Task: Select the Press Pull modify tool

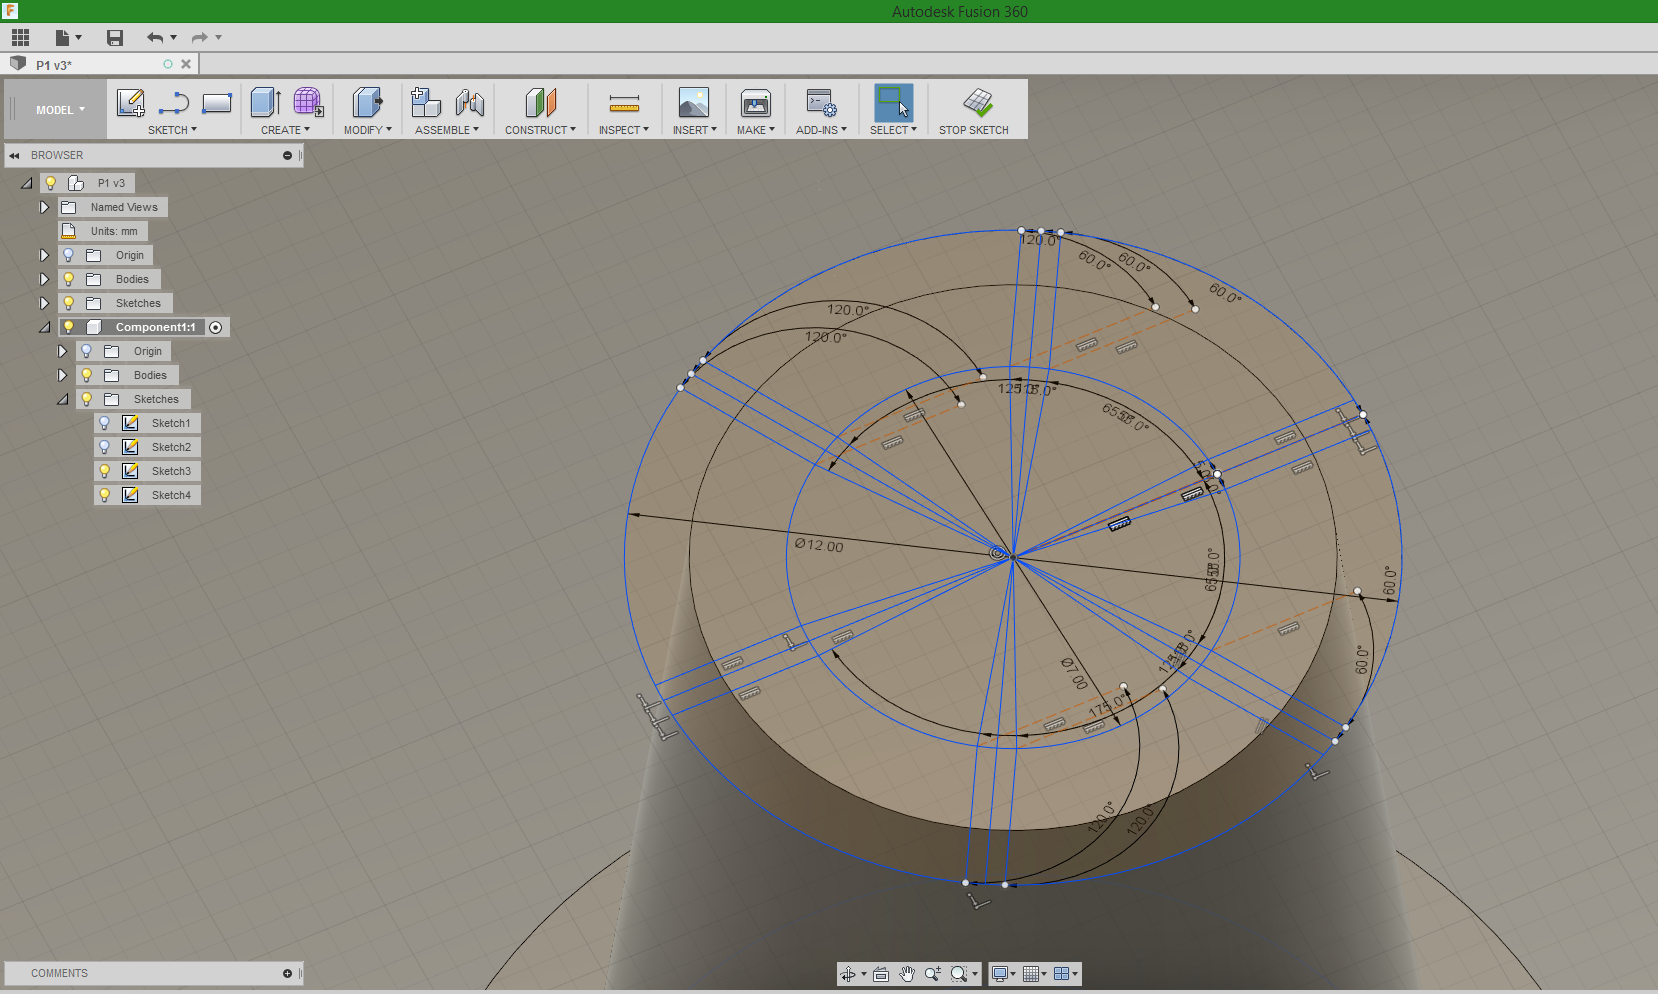Action: click(x=367, y=103)
